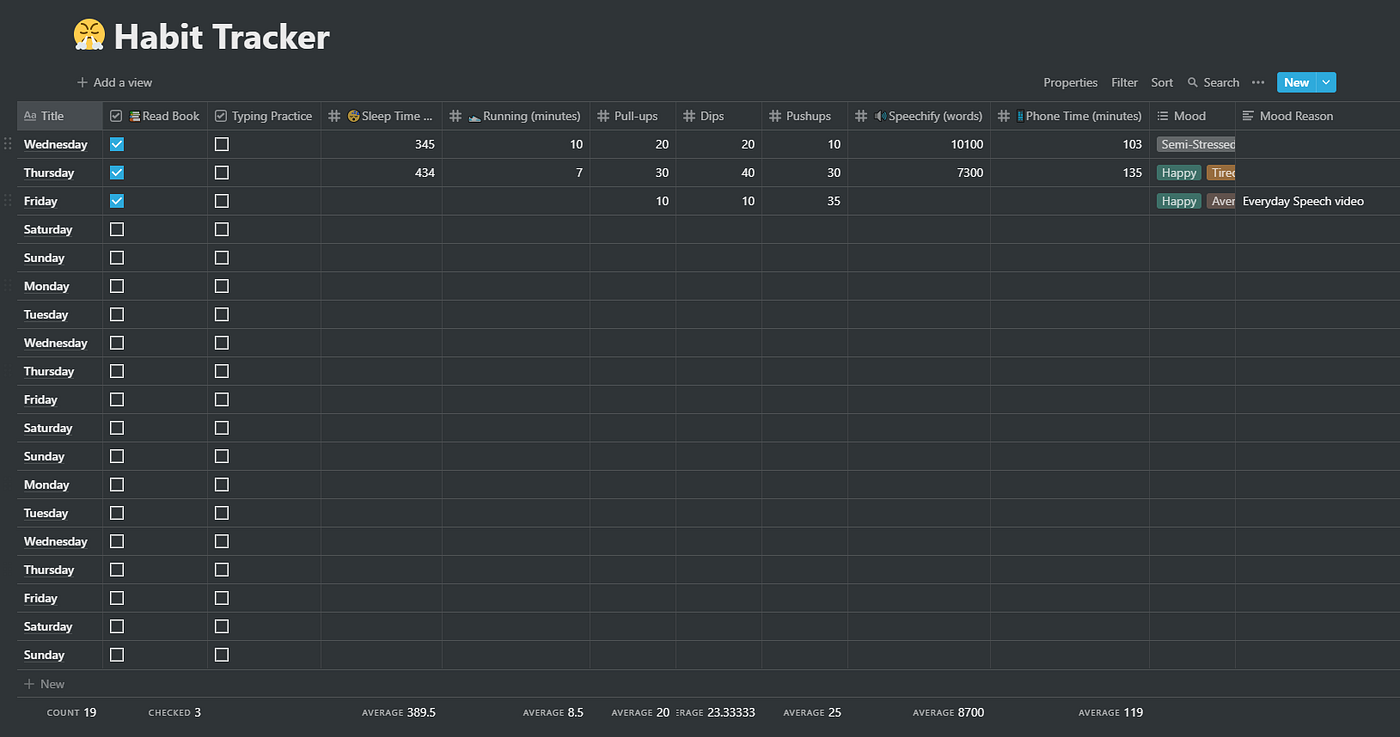The width and height of the screenshot is (1400, 737).
Task: Check Read Book for the first Tuesday row
Action: (117, 314)
